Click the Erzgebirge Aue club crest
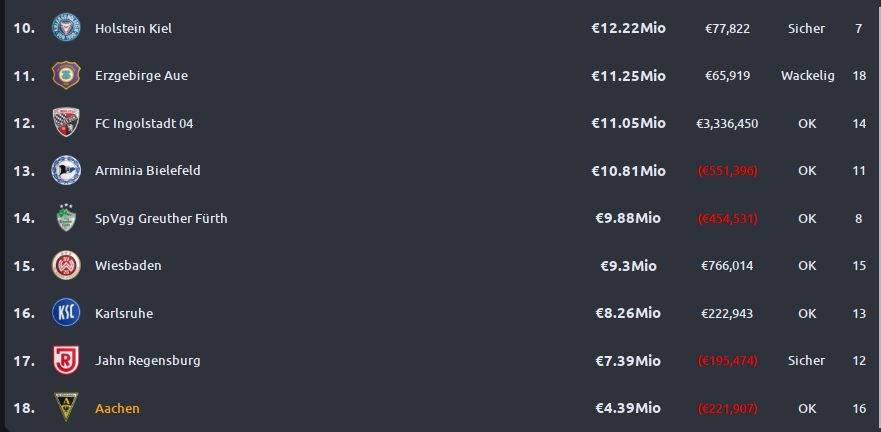Screen dimensions: 881x432 tap(66, 75)
